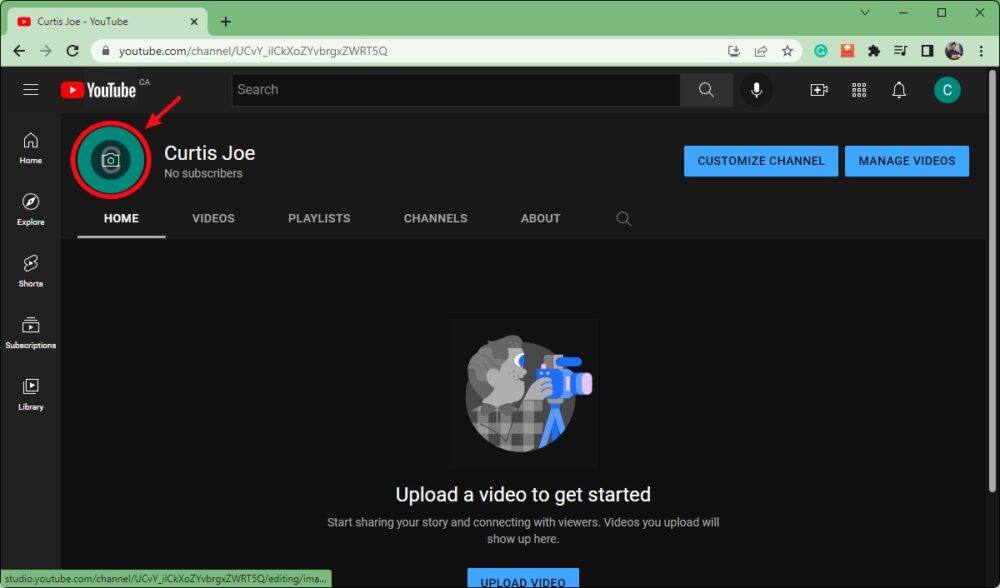Change profile picture via the camera icon
The image size is (1000, 588).
coord(110,160)
